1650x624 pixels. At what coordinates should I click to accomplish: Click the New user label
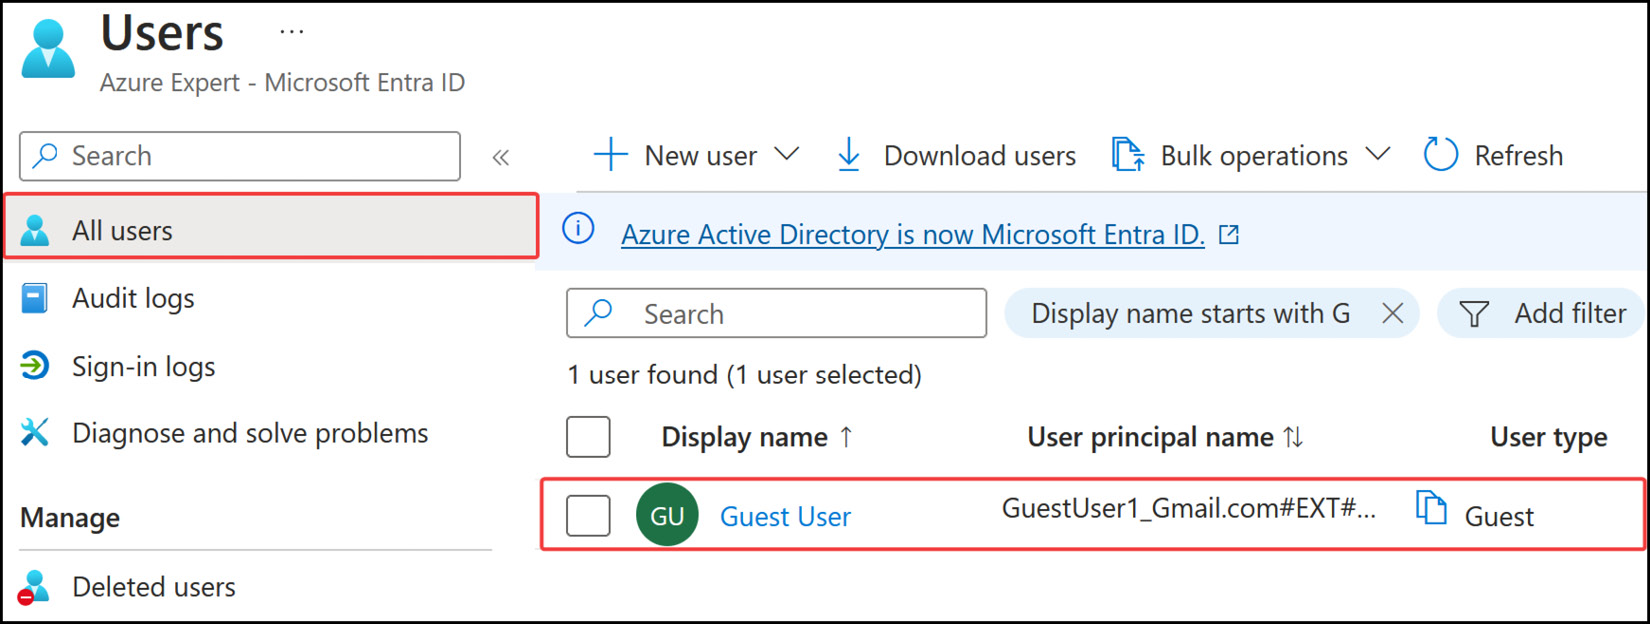tap(701, 156)
